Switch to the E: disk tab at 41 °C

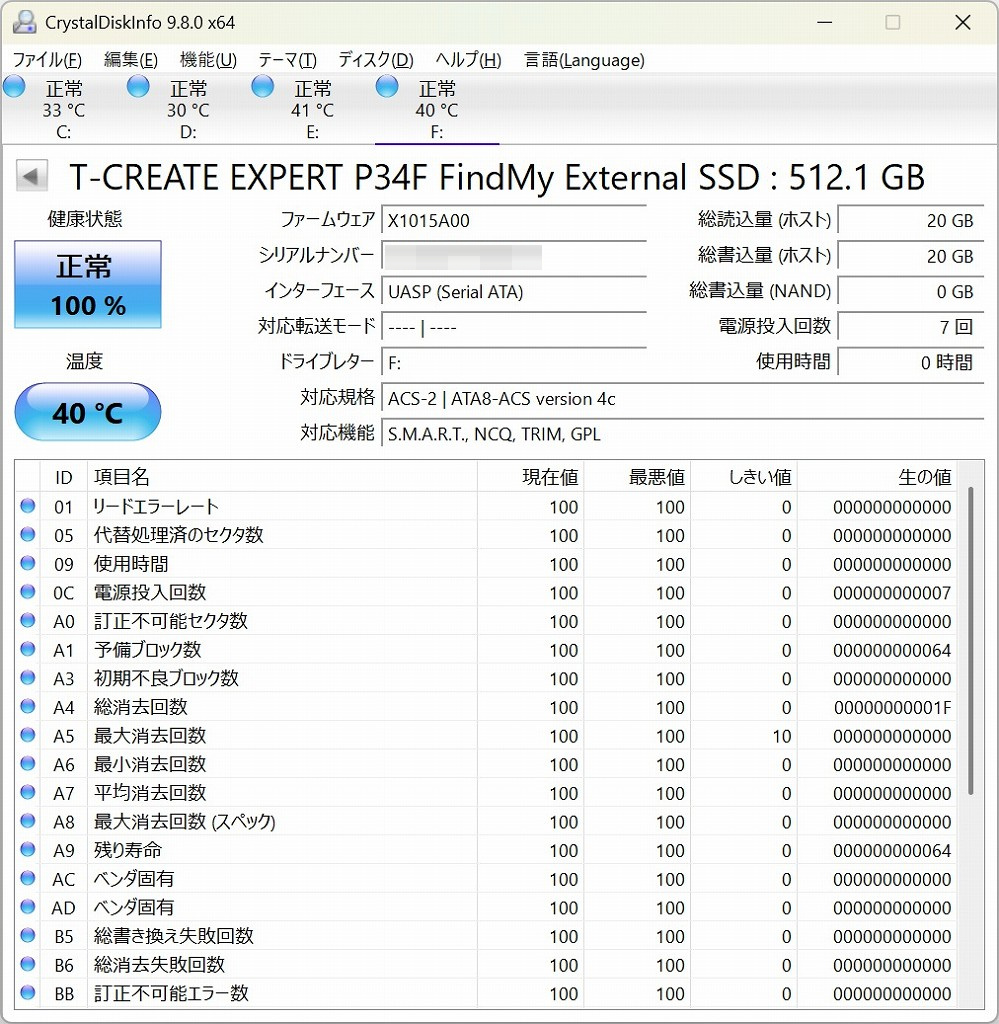pyautogui.click(x=313, y=109)
